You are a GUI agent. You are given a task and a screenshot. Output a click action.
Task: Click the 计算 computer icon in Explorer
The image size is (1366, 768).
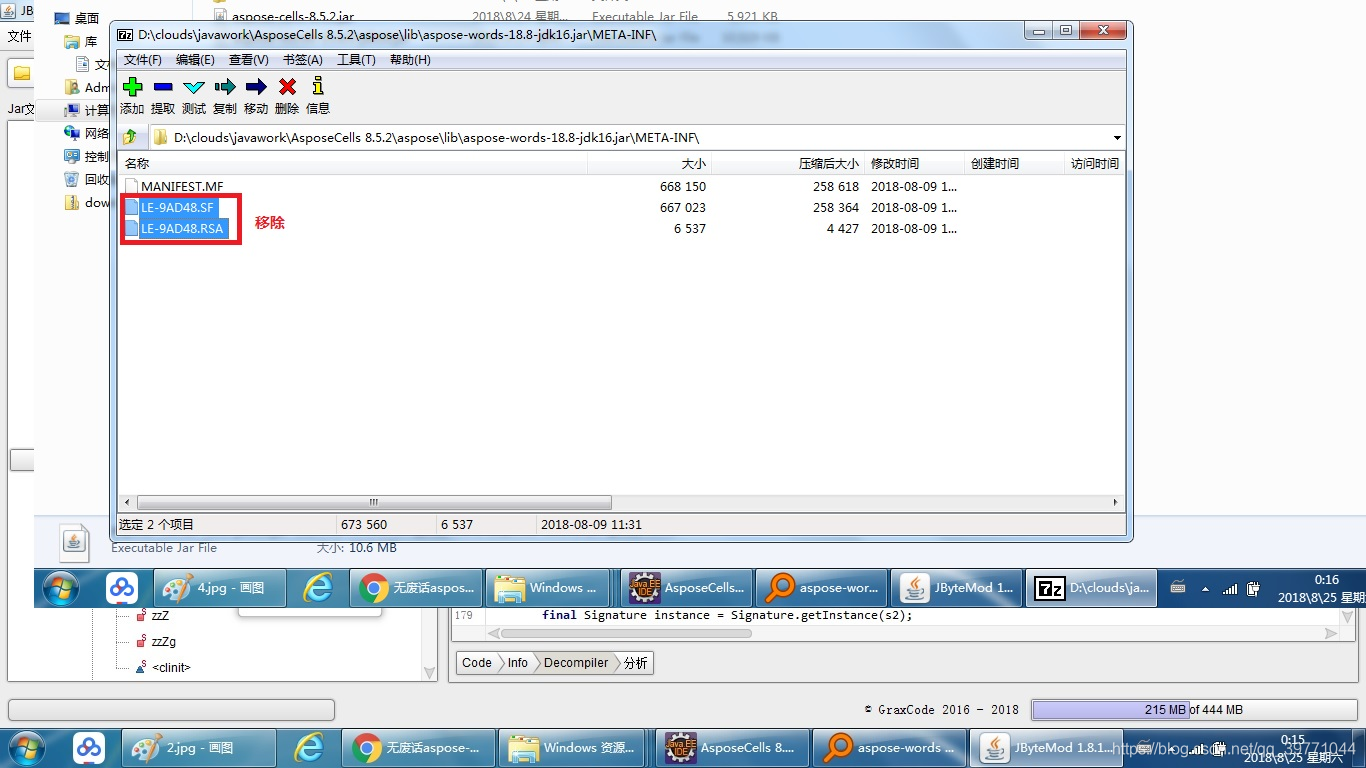(x=72, y=110)
